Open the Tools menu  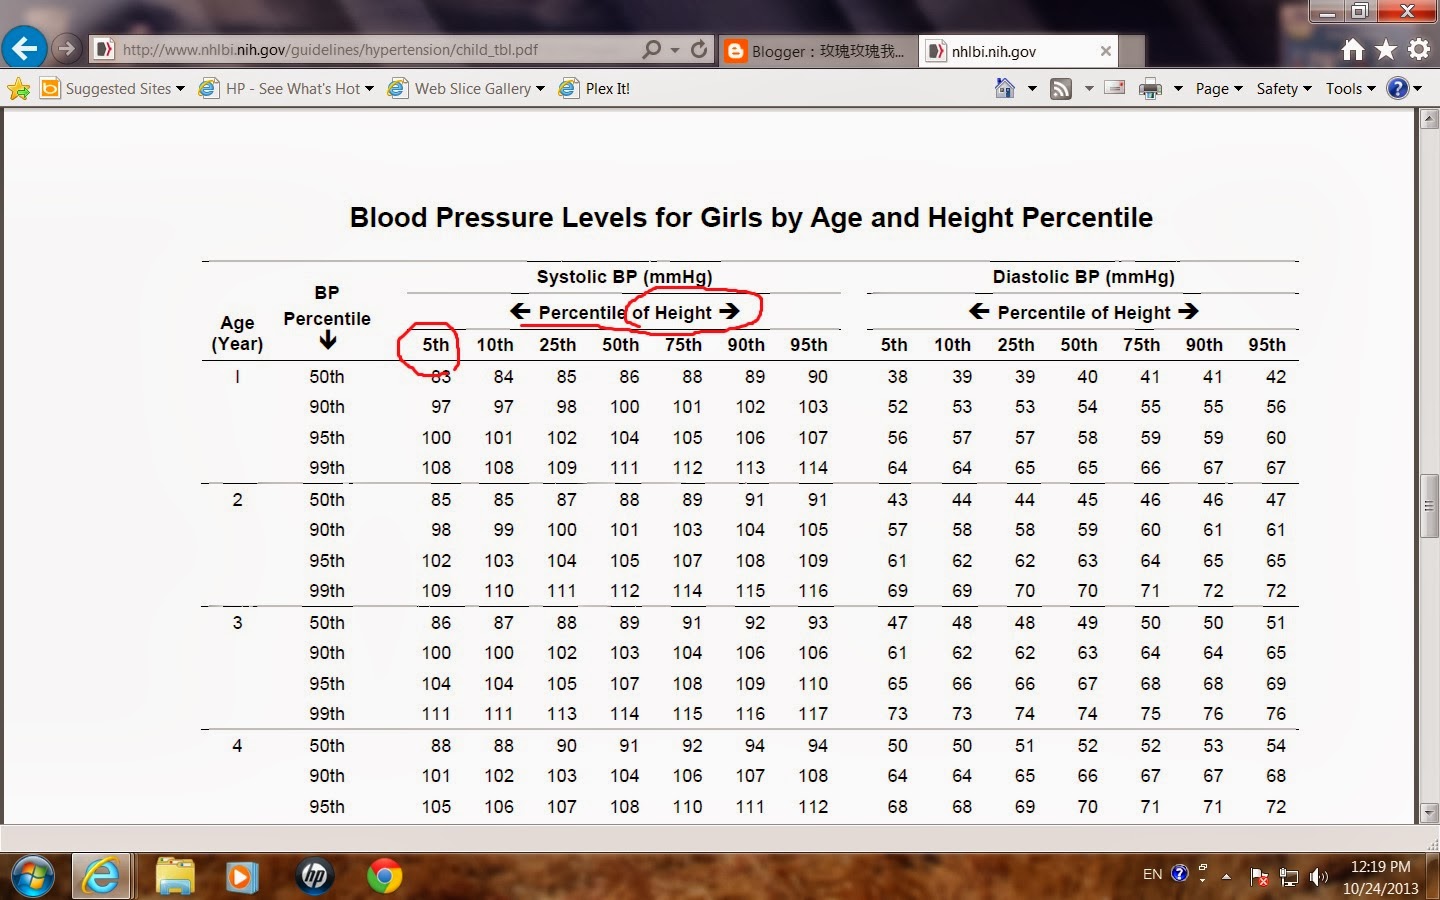[x=1351, y=89]
